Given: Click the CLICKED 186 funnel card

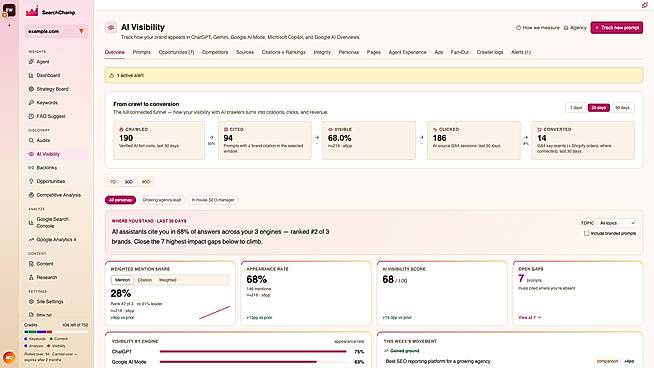Looking at the screenshot, I should (x=473, y=140).
